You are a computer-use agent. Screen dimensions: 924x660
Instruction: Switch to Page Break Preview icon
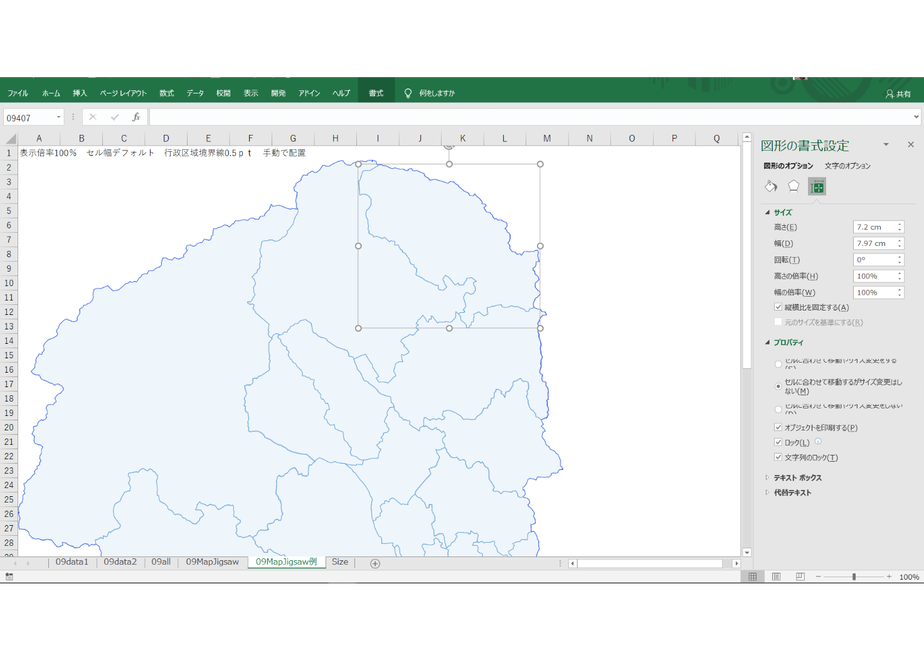800,577
